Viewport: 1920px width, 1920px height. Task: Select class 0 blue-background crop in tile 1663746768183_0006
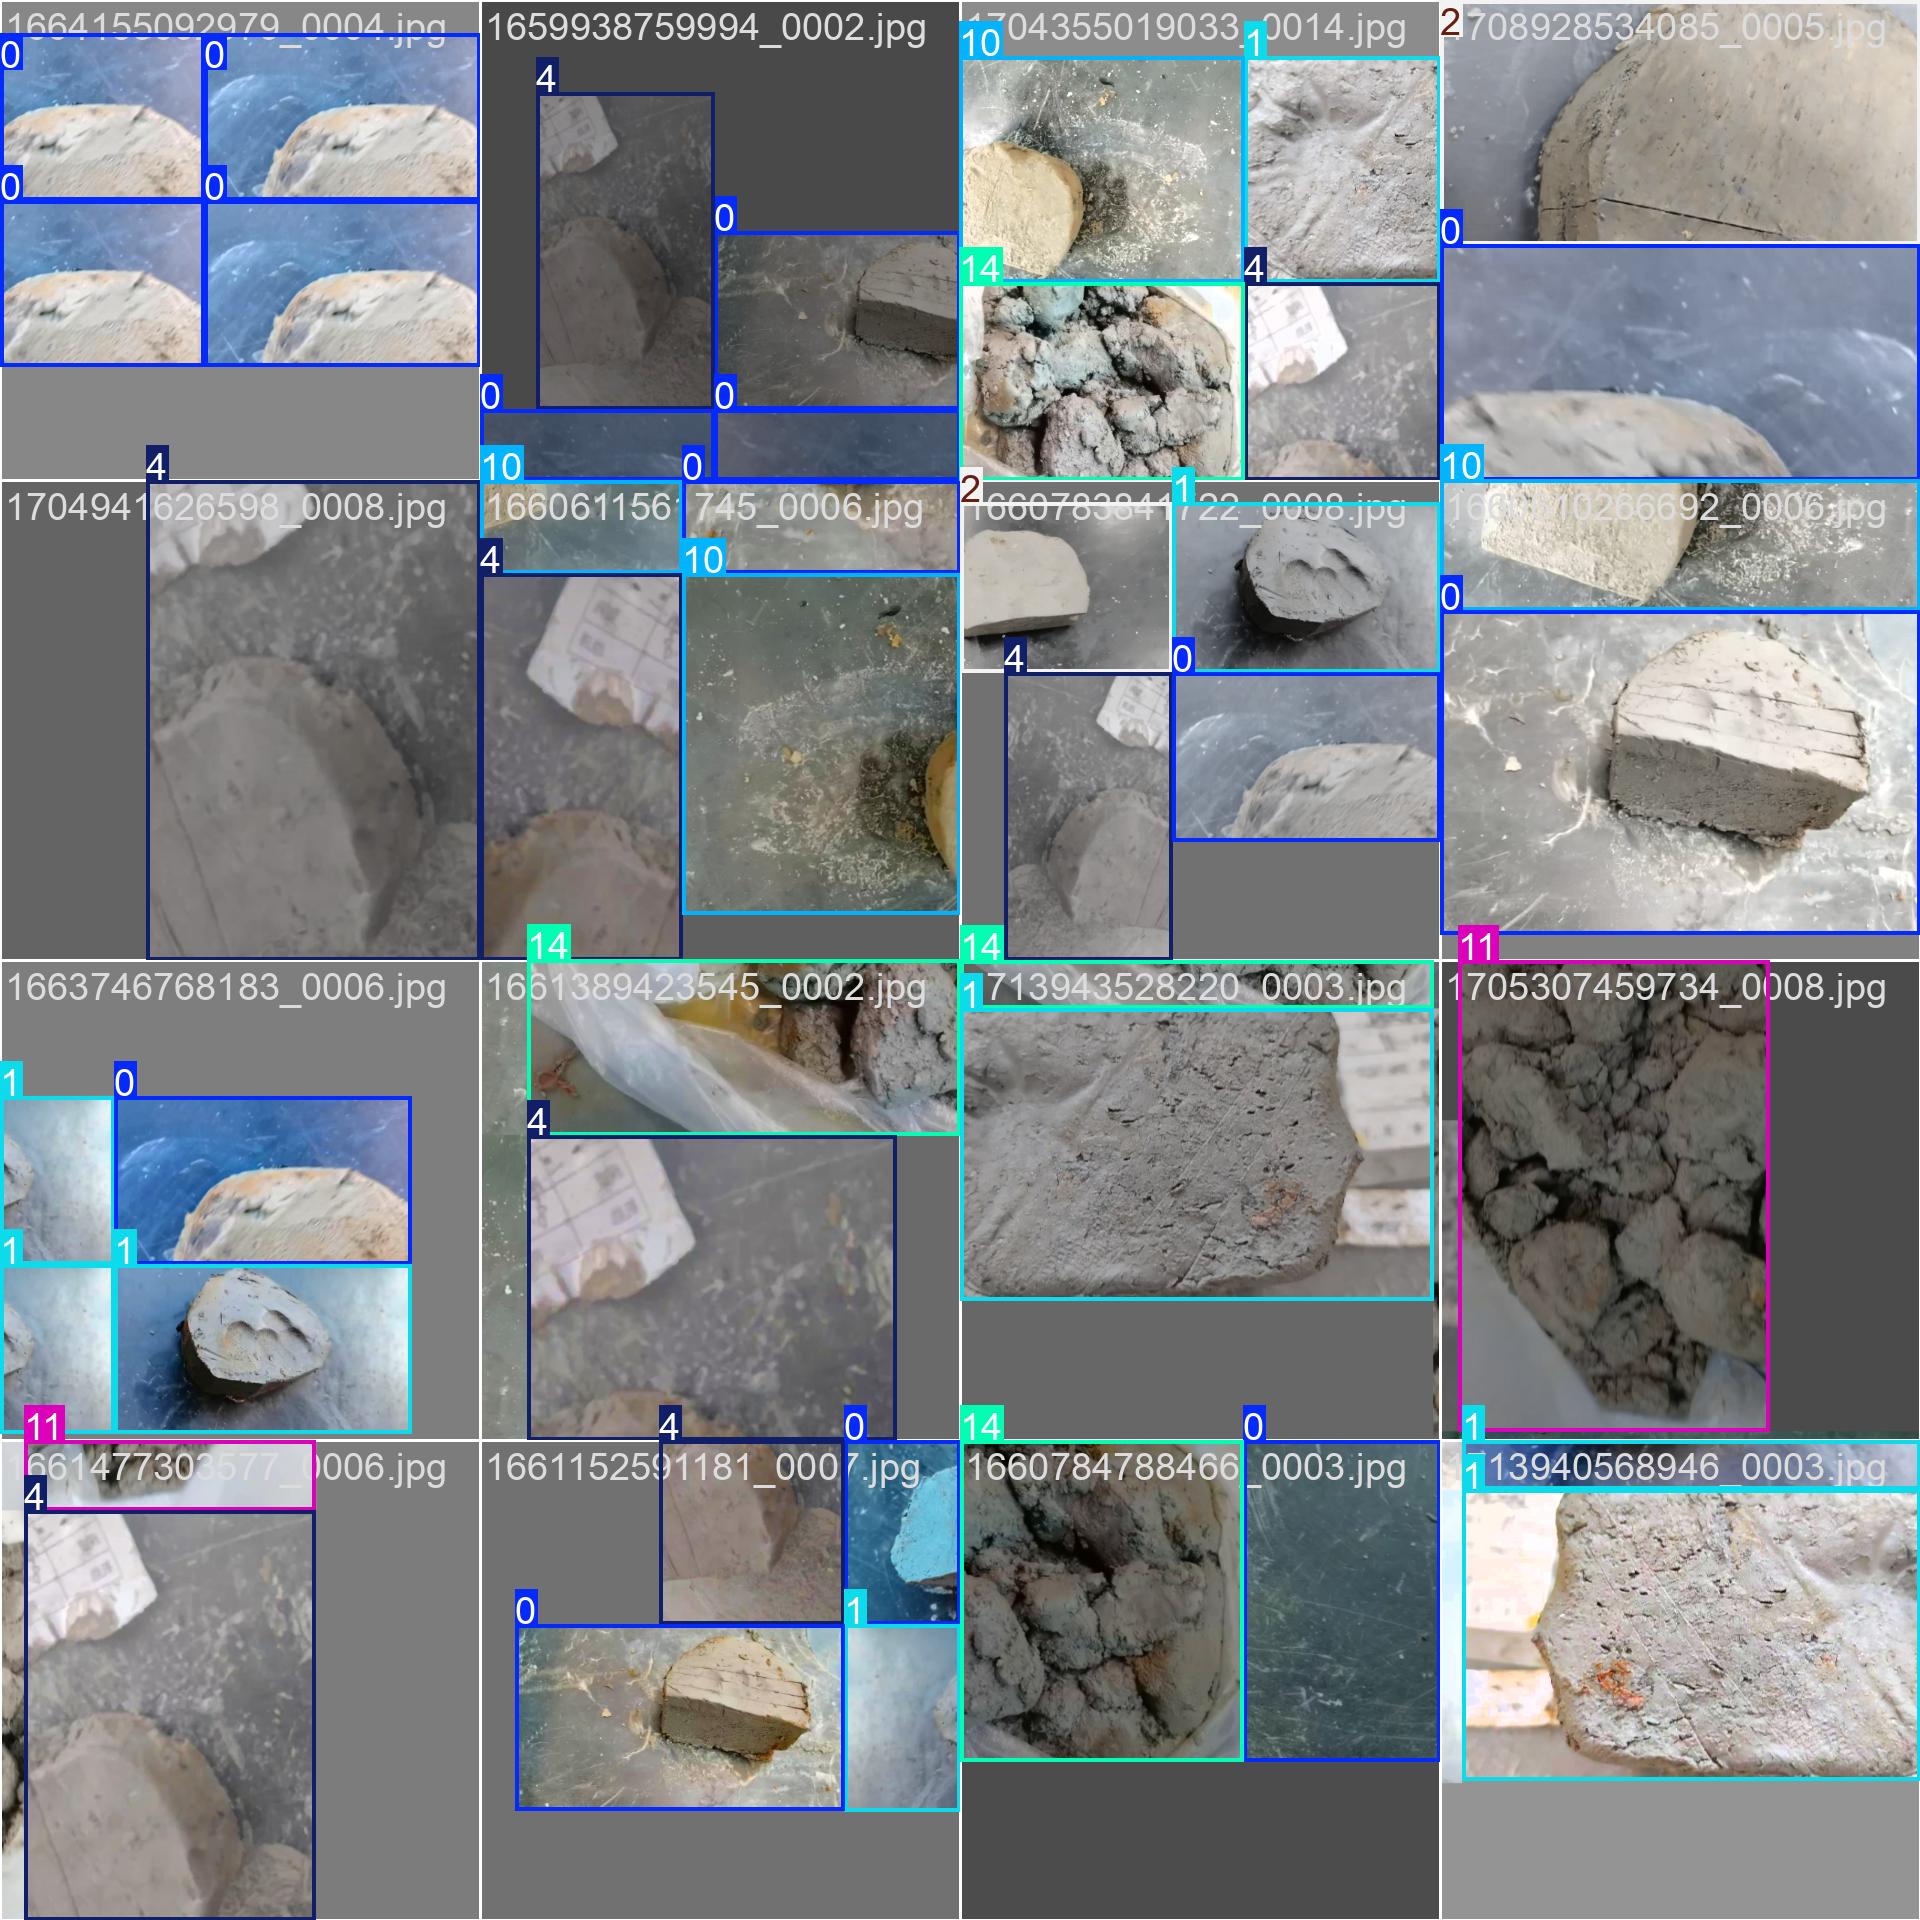263,1180
